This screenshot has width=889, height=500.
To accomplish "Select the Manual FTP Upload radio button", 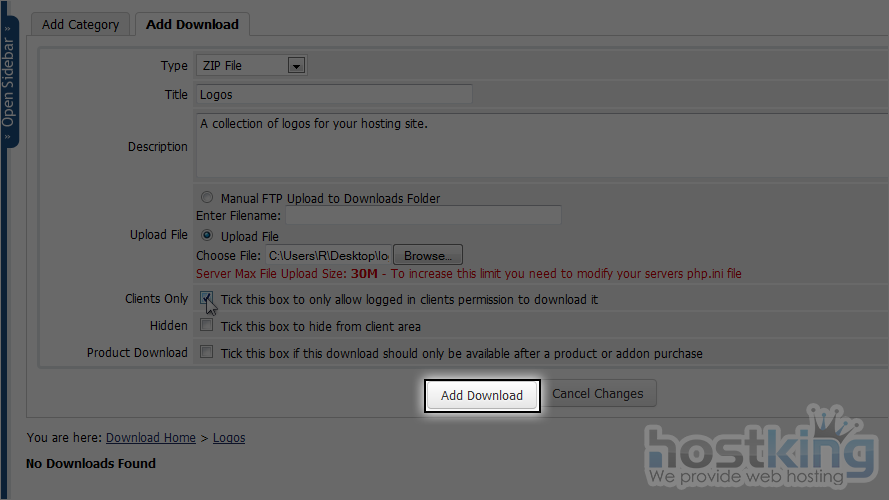I will [207, 198].
